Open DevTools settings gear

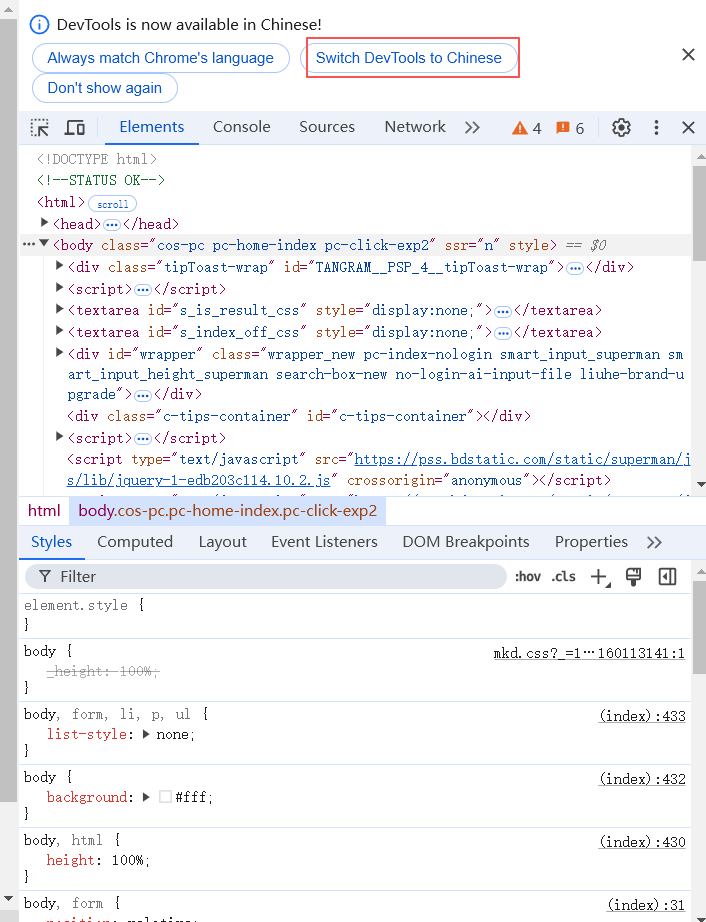pos(621,128)
